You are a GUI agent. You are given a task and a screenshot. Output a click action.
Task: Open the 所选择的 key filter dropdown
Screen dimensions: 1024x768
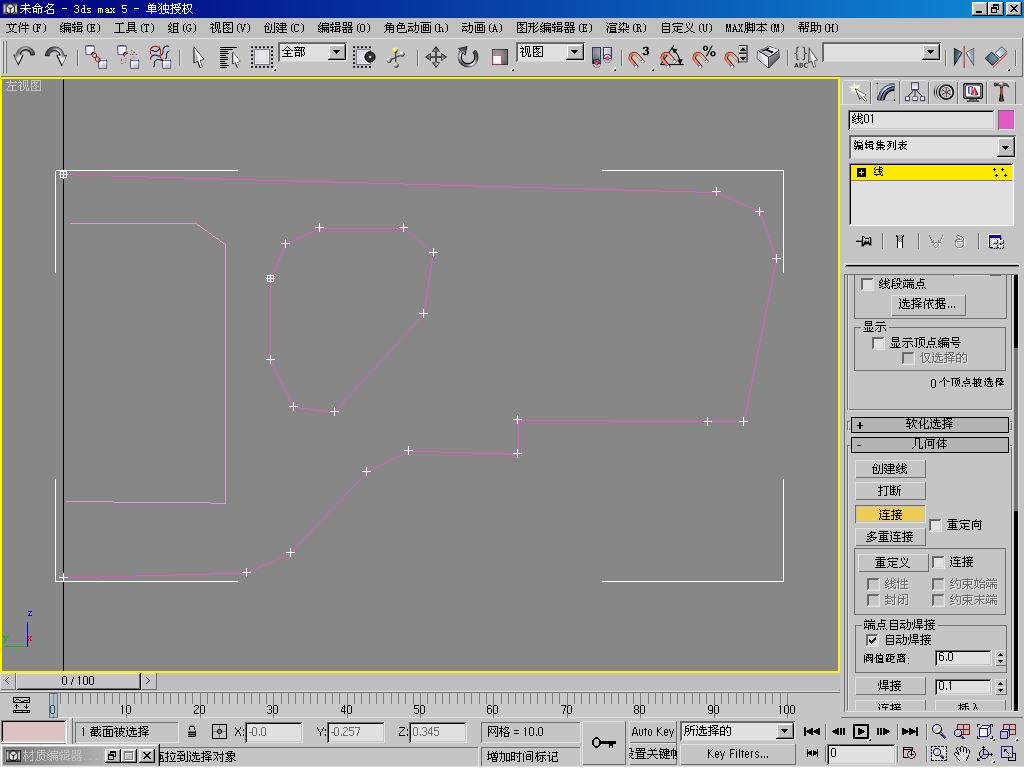[785, 731]
